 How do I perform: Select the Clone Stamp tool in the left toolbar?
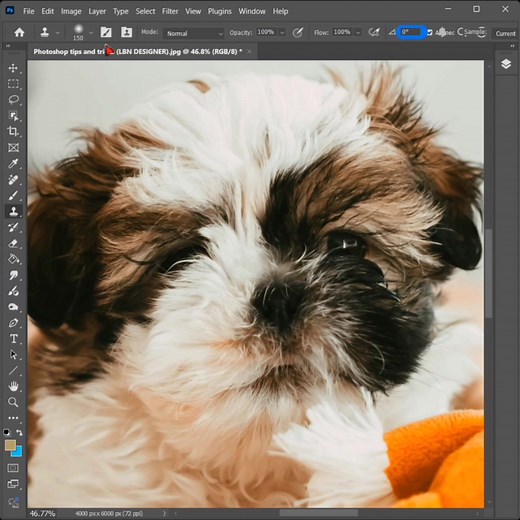pos(13,211)
